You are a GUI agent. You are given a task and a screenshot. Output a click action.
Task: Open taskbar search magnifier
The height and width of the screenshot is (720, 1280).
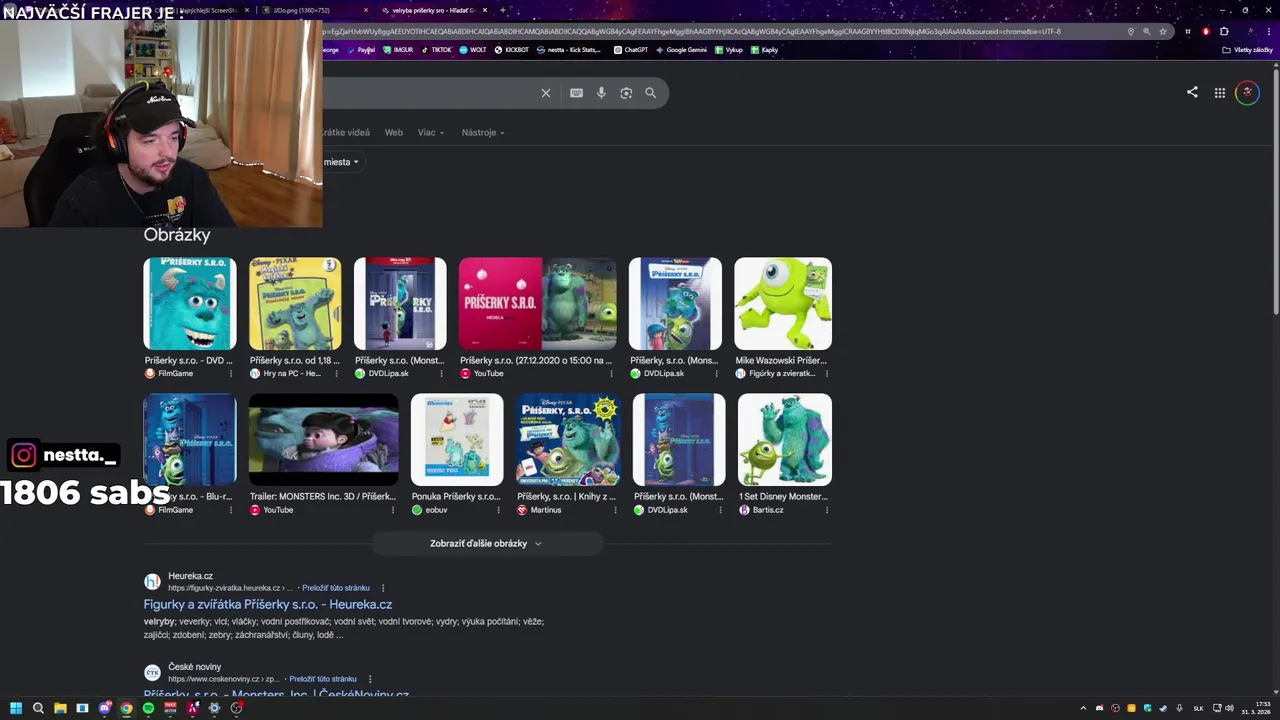point(38,708)
